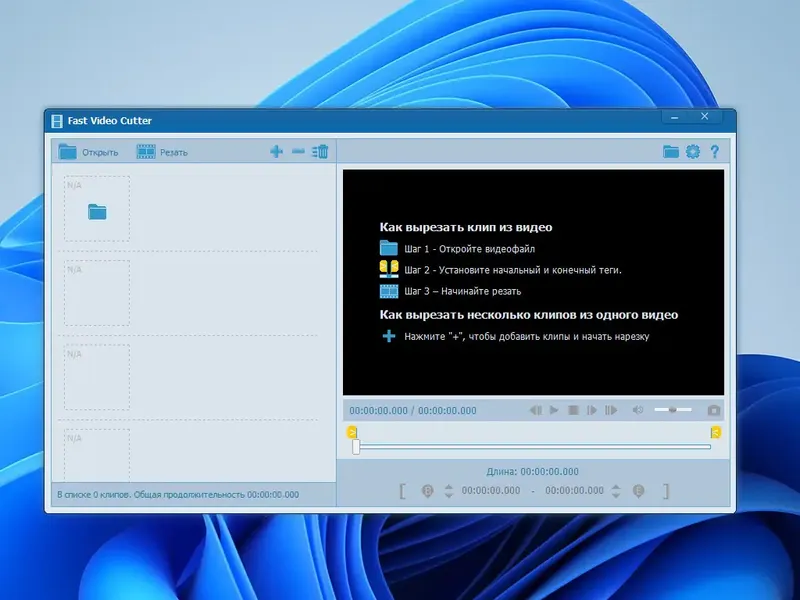Open help question mark icon
800x600 pixels.
coord(715,152)
